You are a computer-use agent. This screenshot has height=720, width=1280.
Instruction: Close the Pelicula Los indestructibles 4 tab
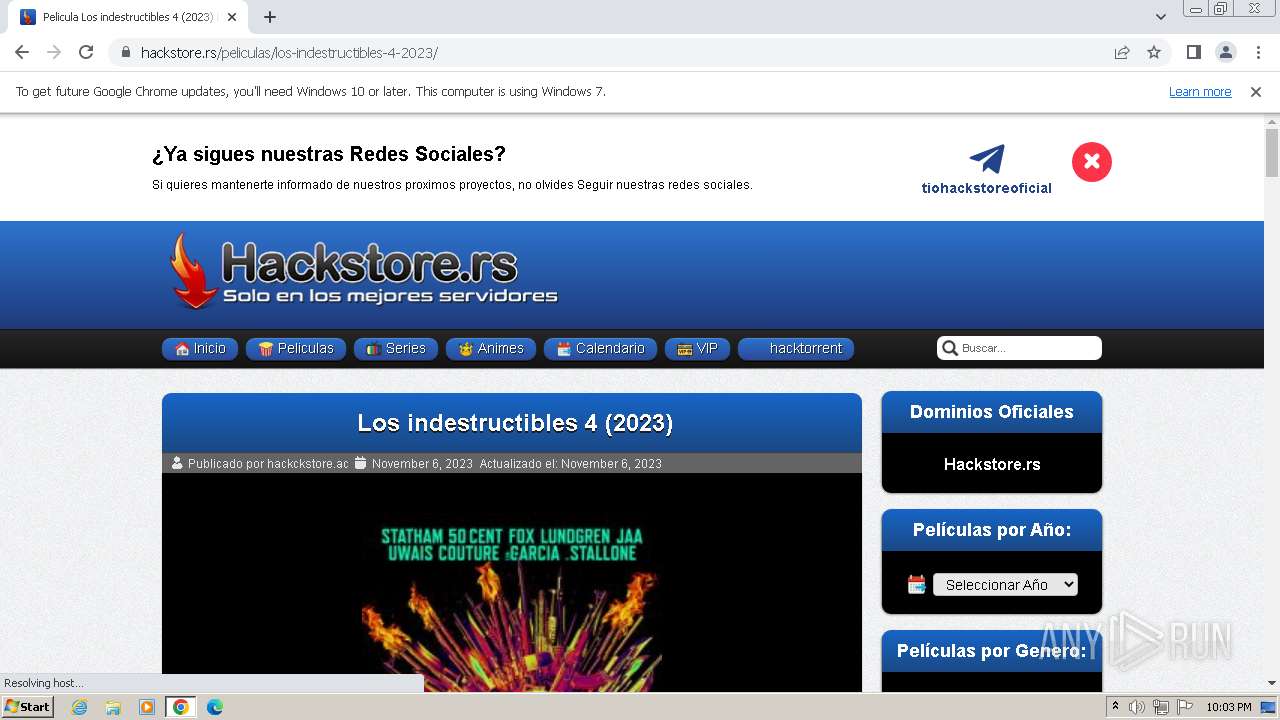coord(232,17)
